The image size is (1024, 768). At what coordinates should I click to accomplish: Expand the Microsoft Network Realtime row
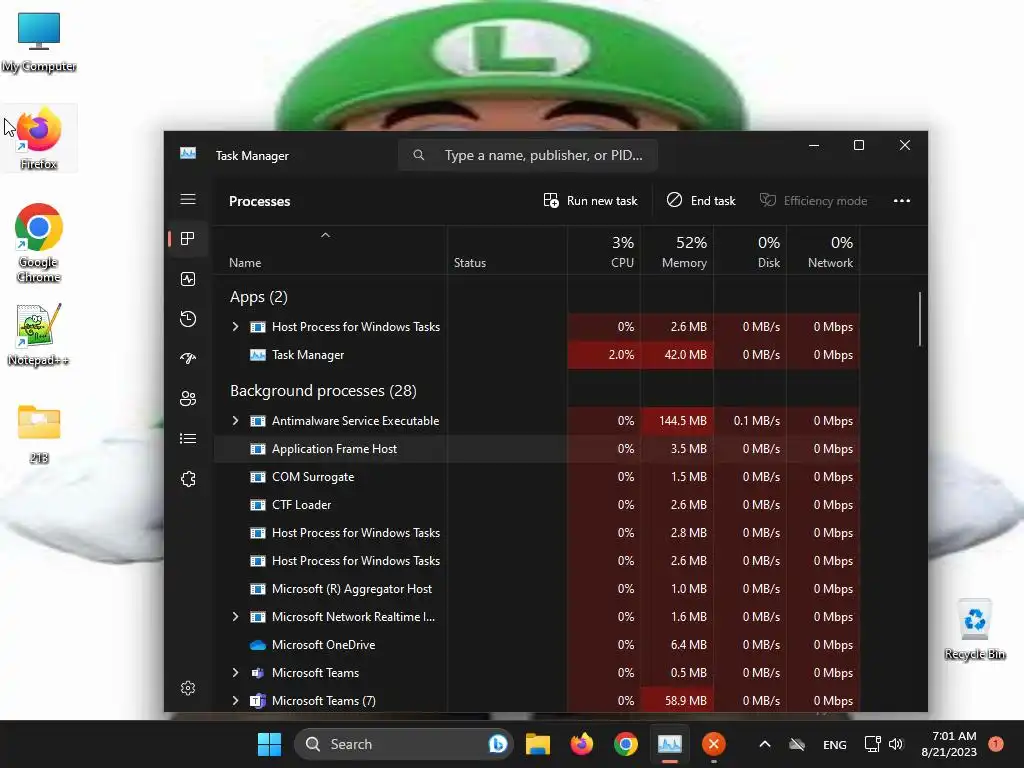[x=235, y=616]
